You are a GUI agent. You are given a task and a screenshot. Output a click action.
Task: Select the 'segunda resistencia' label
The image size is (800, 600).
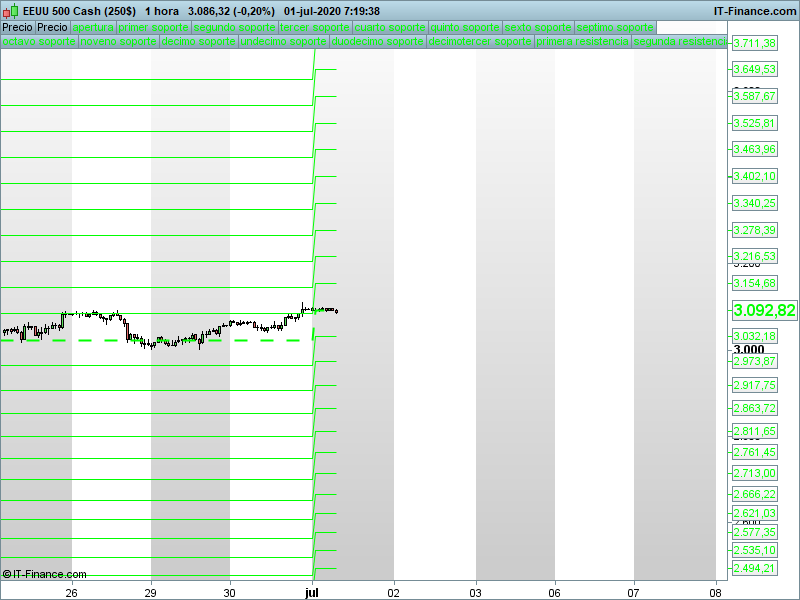(x=679, y=41)
